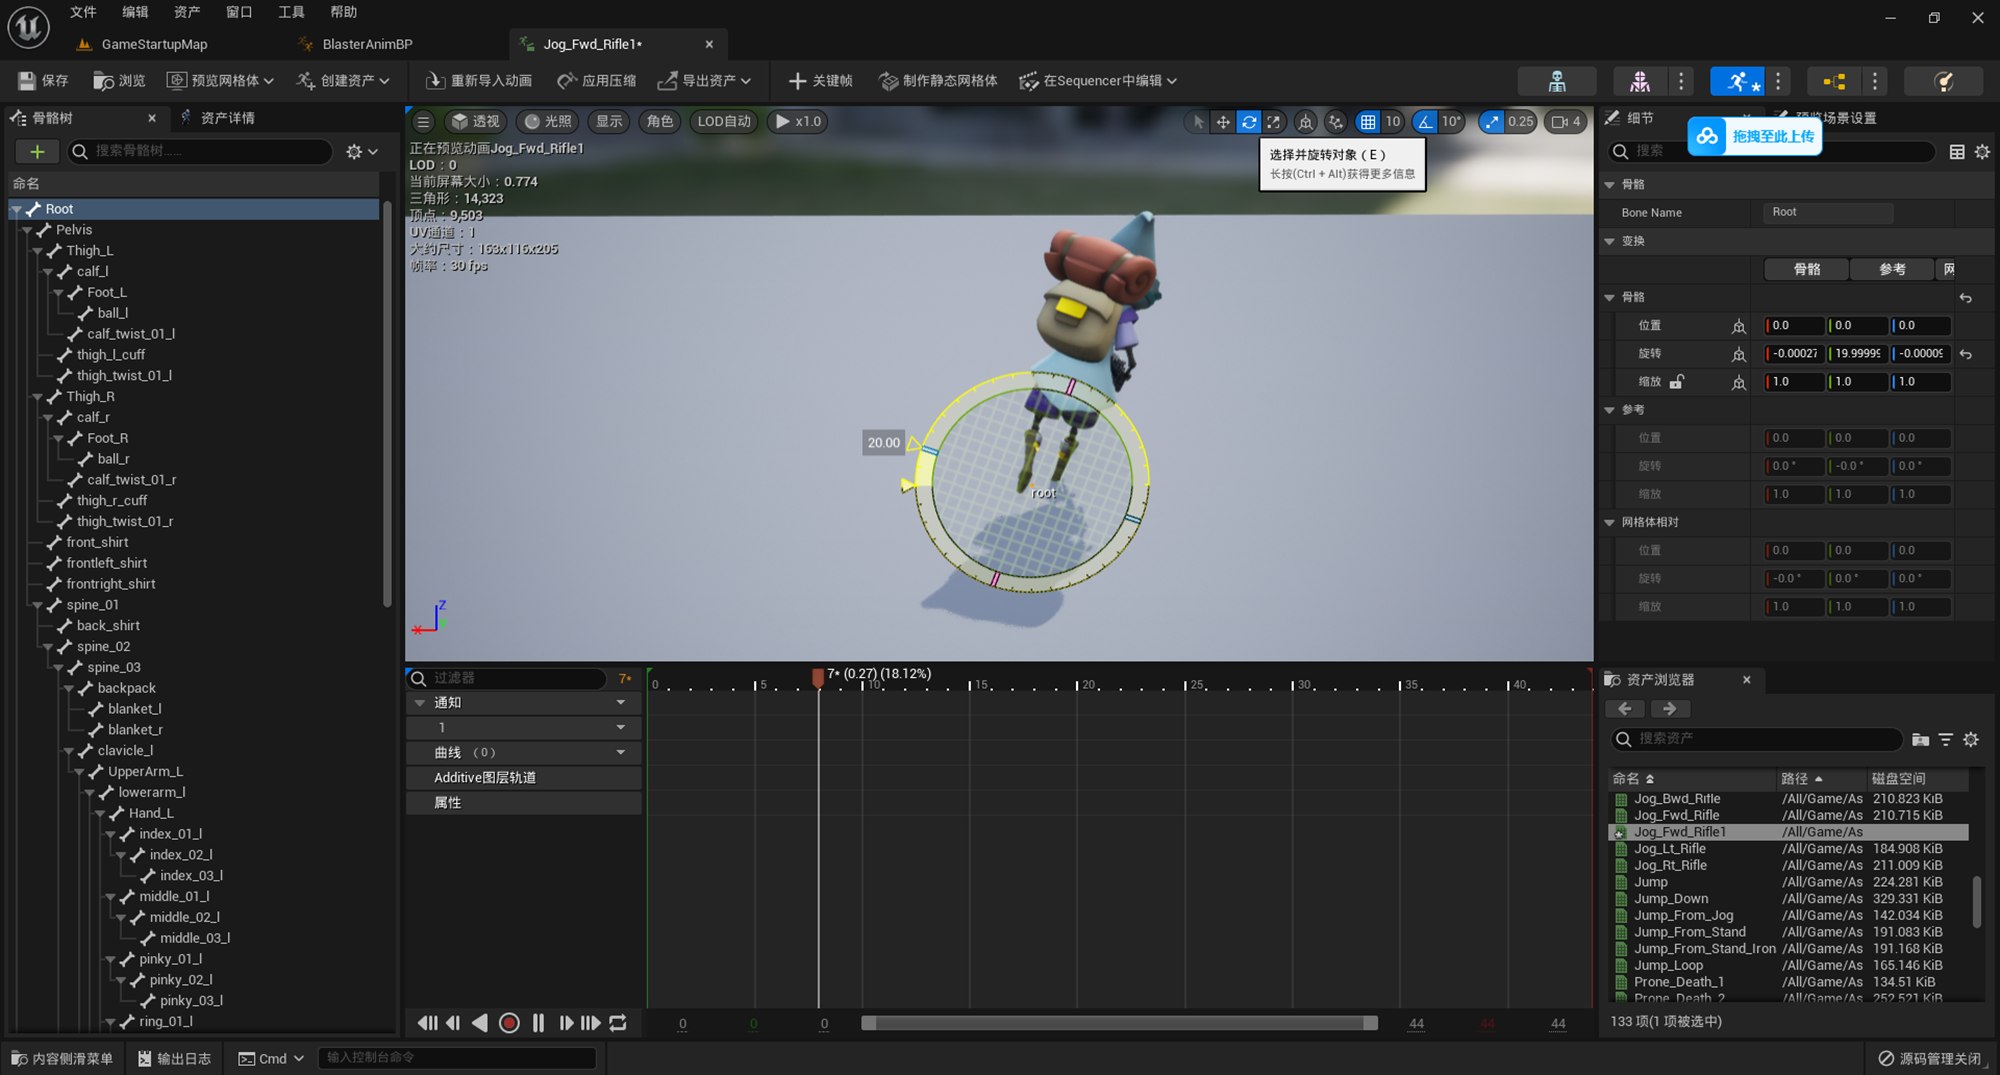Click asset browser filter icon
This screenshot has width=2000, height=1075.
point(1946,740)
